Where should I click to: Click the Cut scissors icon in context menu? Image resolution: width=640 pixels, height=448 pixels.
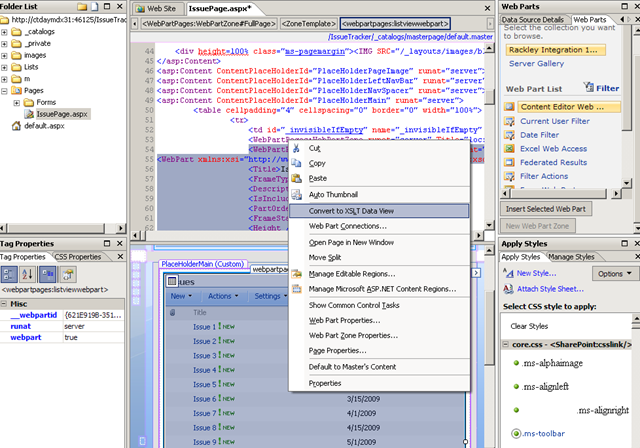coord(296,148)
